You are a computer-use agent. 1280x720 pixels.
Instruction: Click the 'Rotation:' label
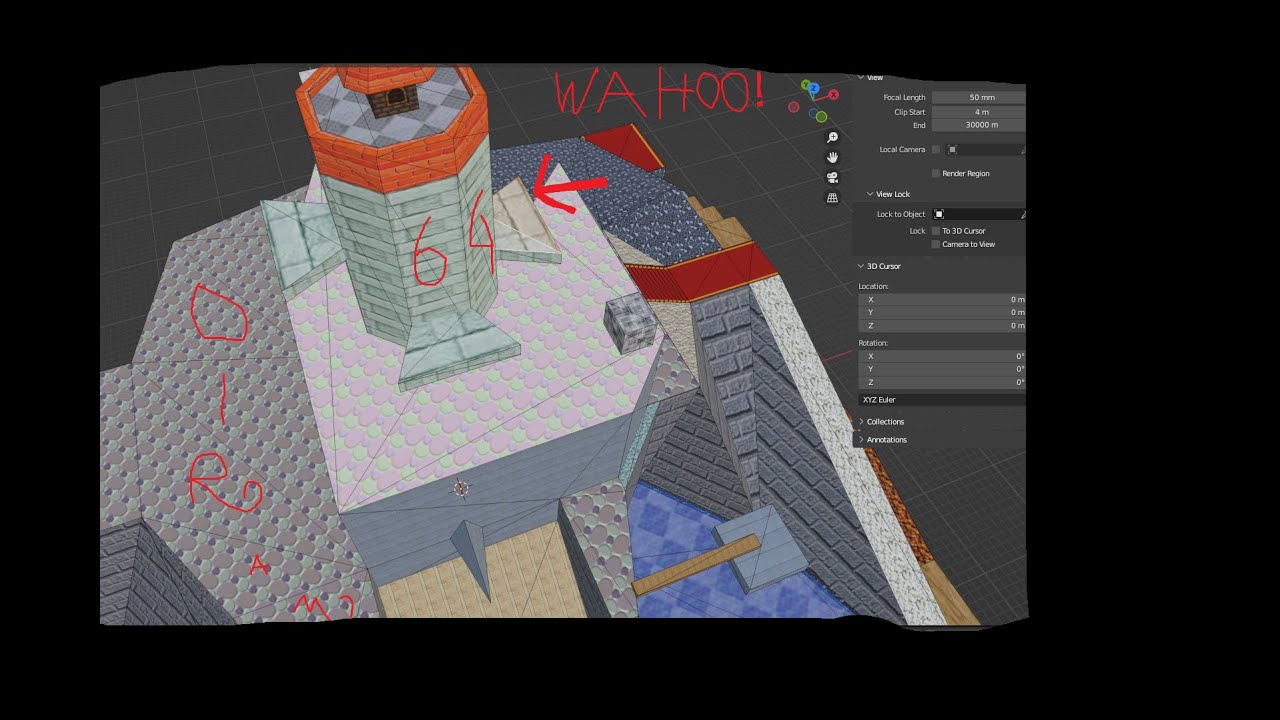pos(873,343)
